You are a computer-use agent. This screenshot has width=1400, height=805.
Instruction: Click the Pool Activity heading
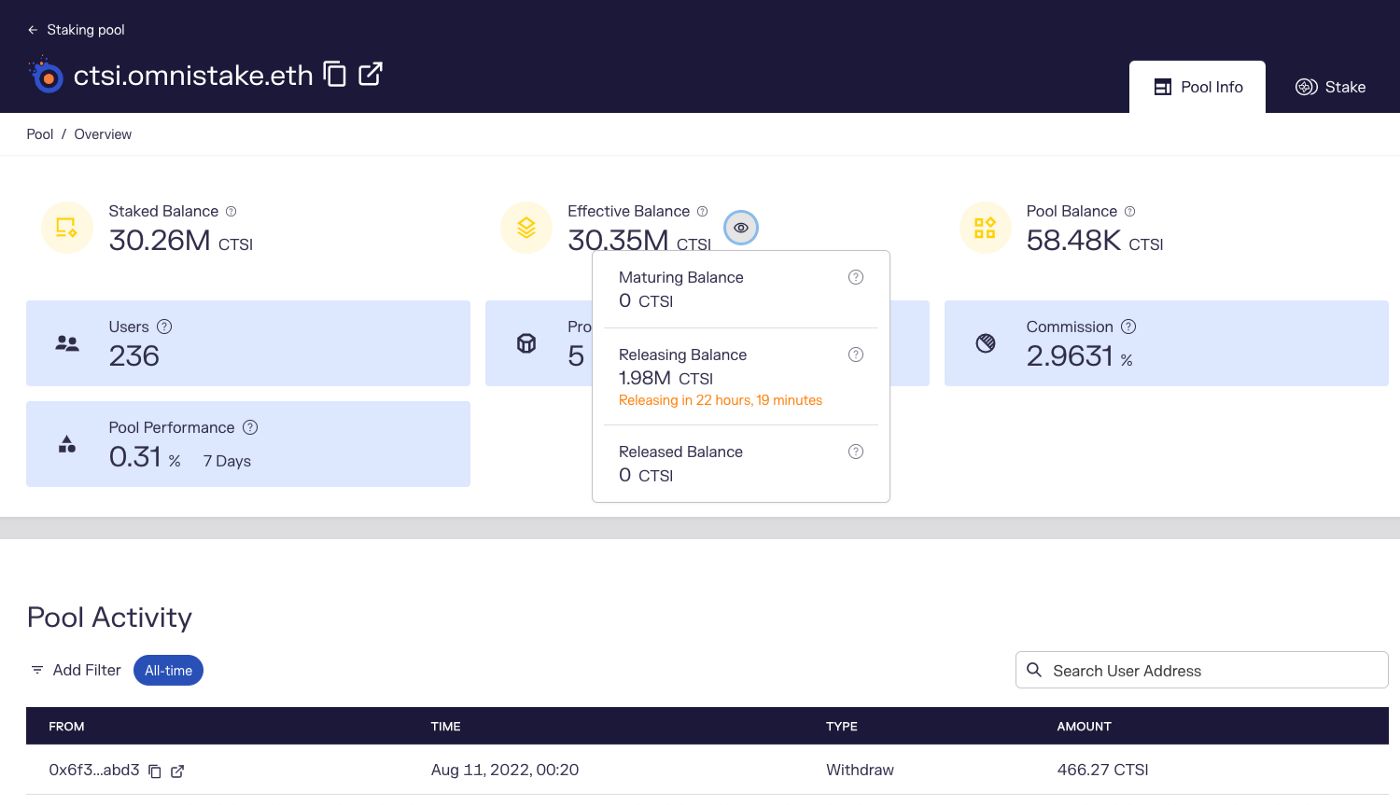[x=109, y=617]
